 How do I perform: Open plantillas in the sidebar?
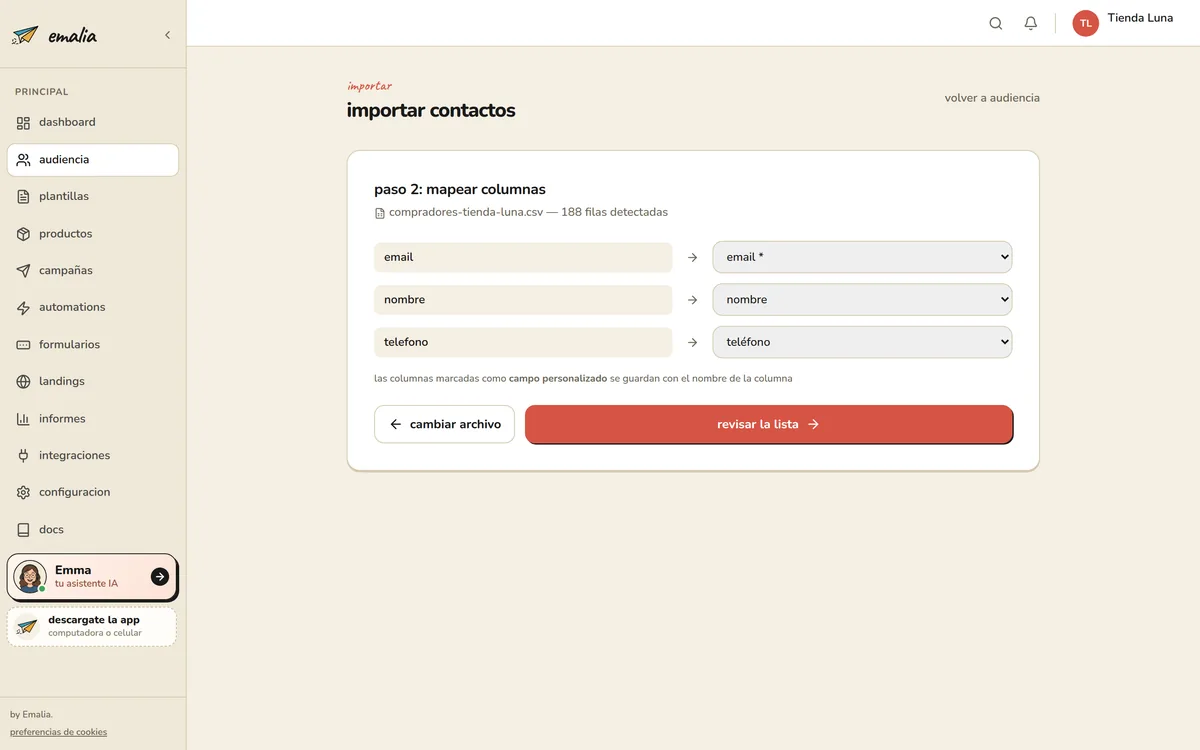(93, 197)
